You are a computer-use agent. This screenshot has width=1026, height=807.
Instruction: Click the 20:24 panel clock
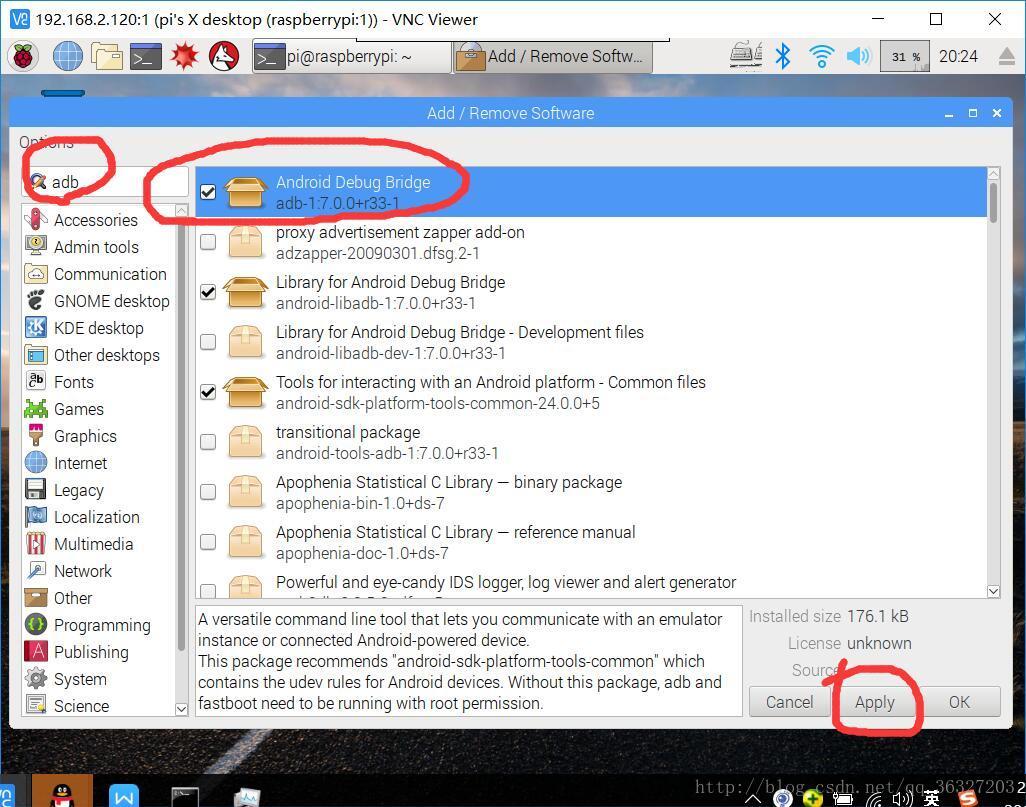[958, 56]
